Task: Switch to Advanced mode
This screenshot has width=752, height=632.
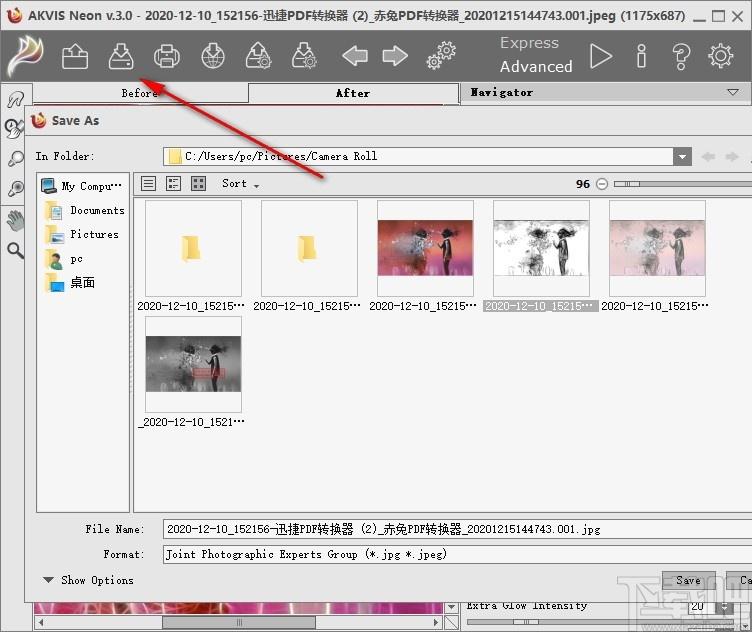Action: 536,67
